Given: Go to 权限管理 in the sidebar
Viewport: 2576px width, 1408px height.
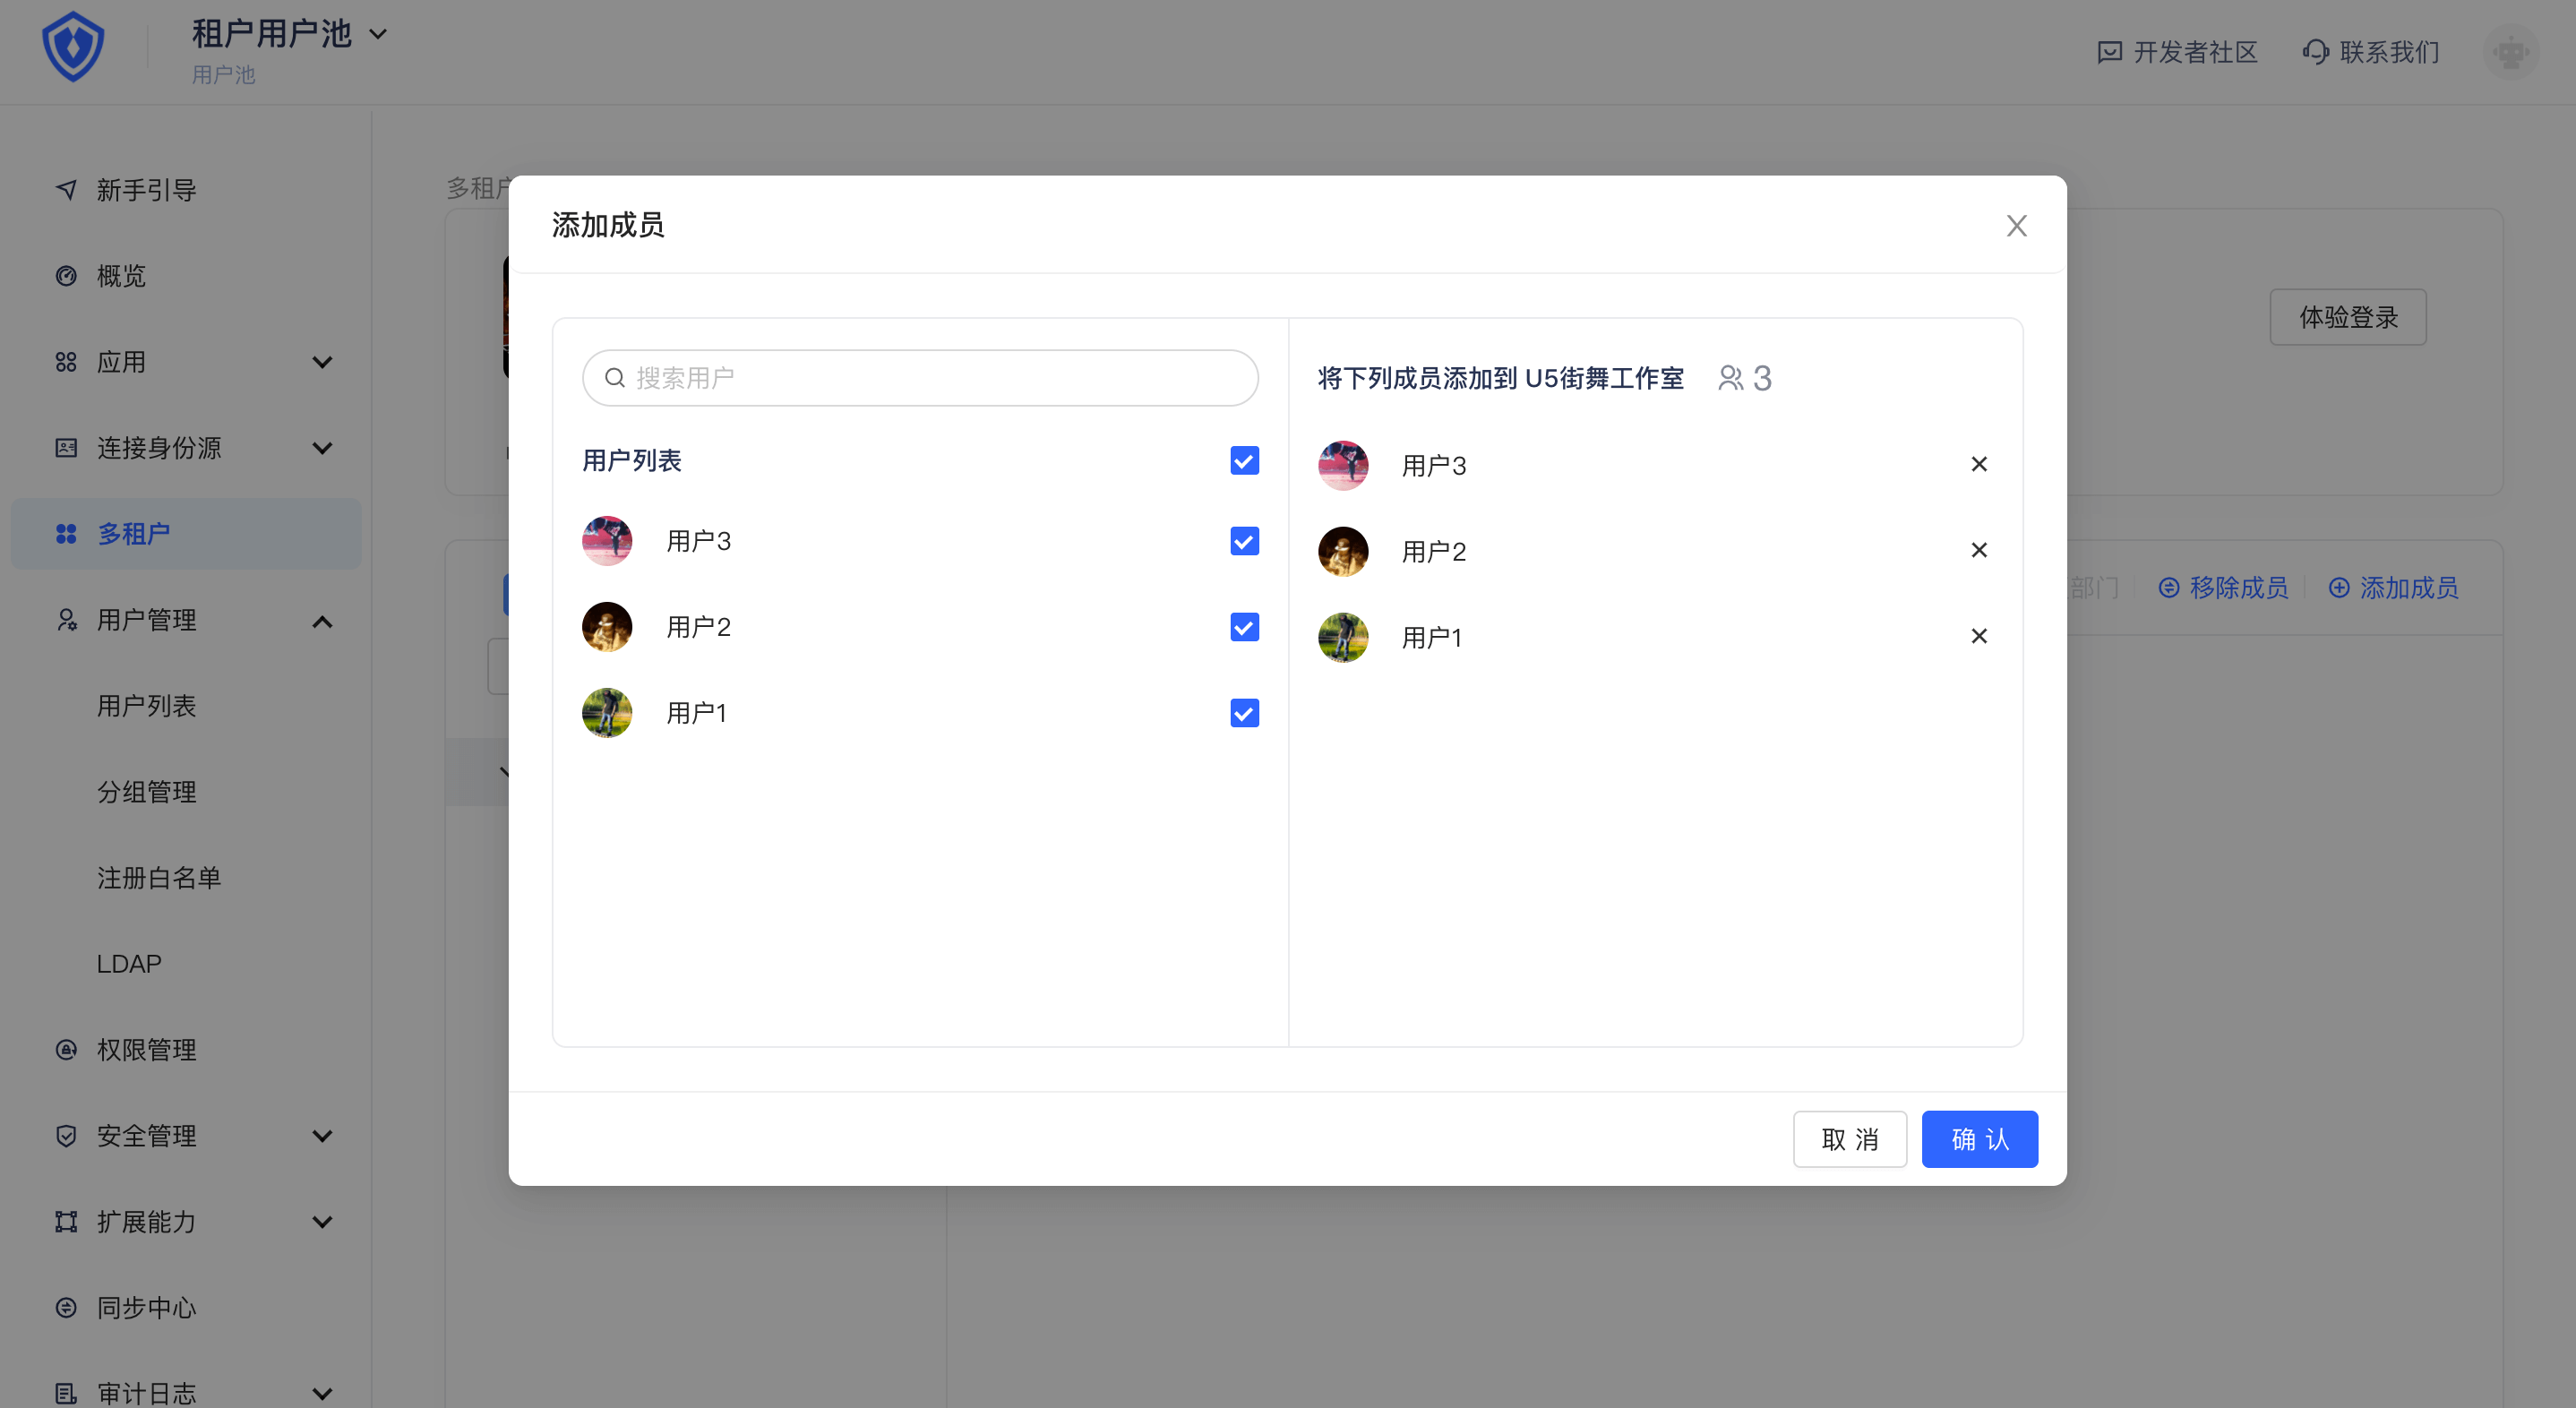Looking at the screenshot, I should pos(146,1050).
